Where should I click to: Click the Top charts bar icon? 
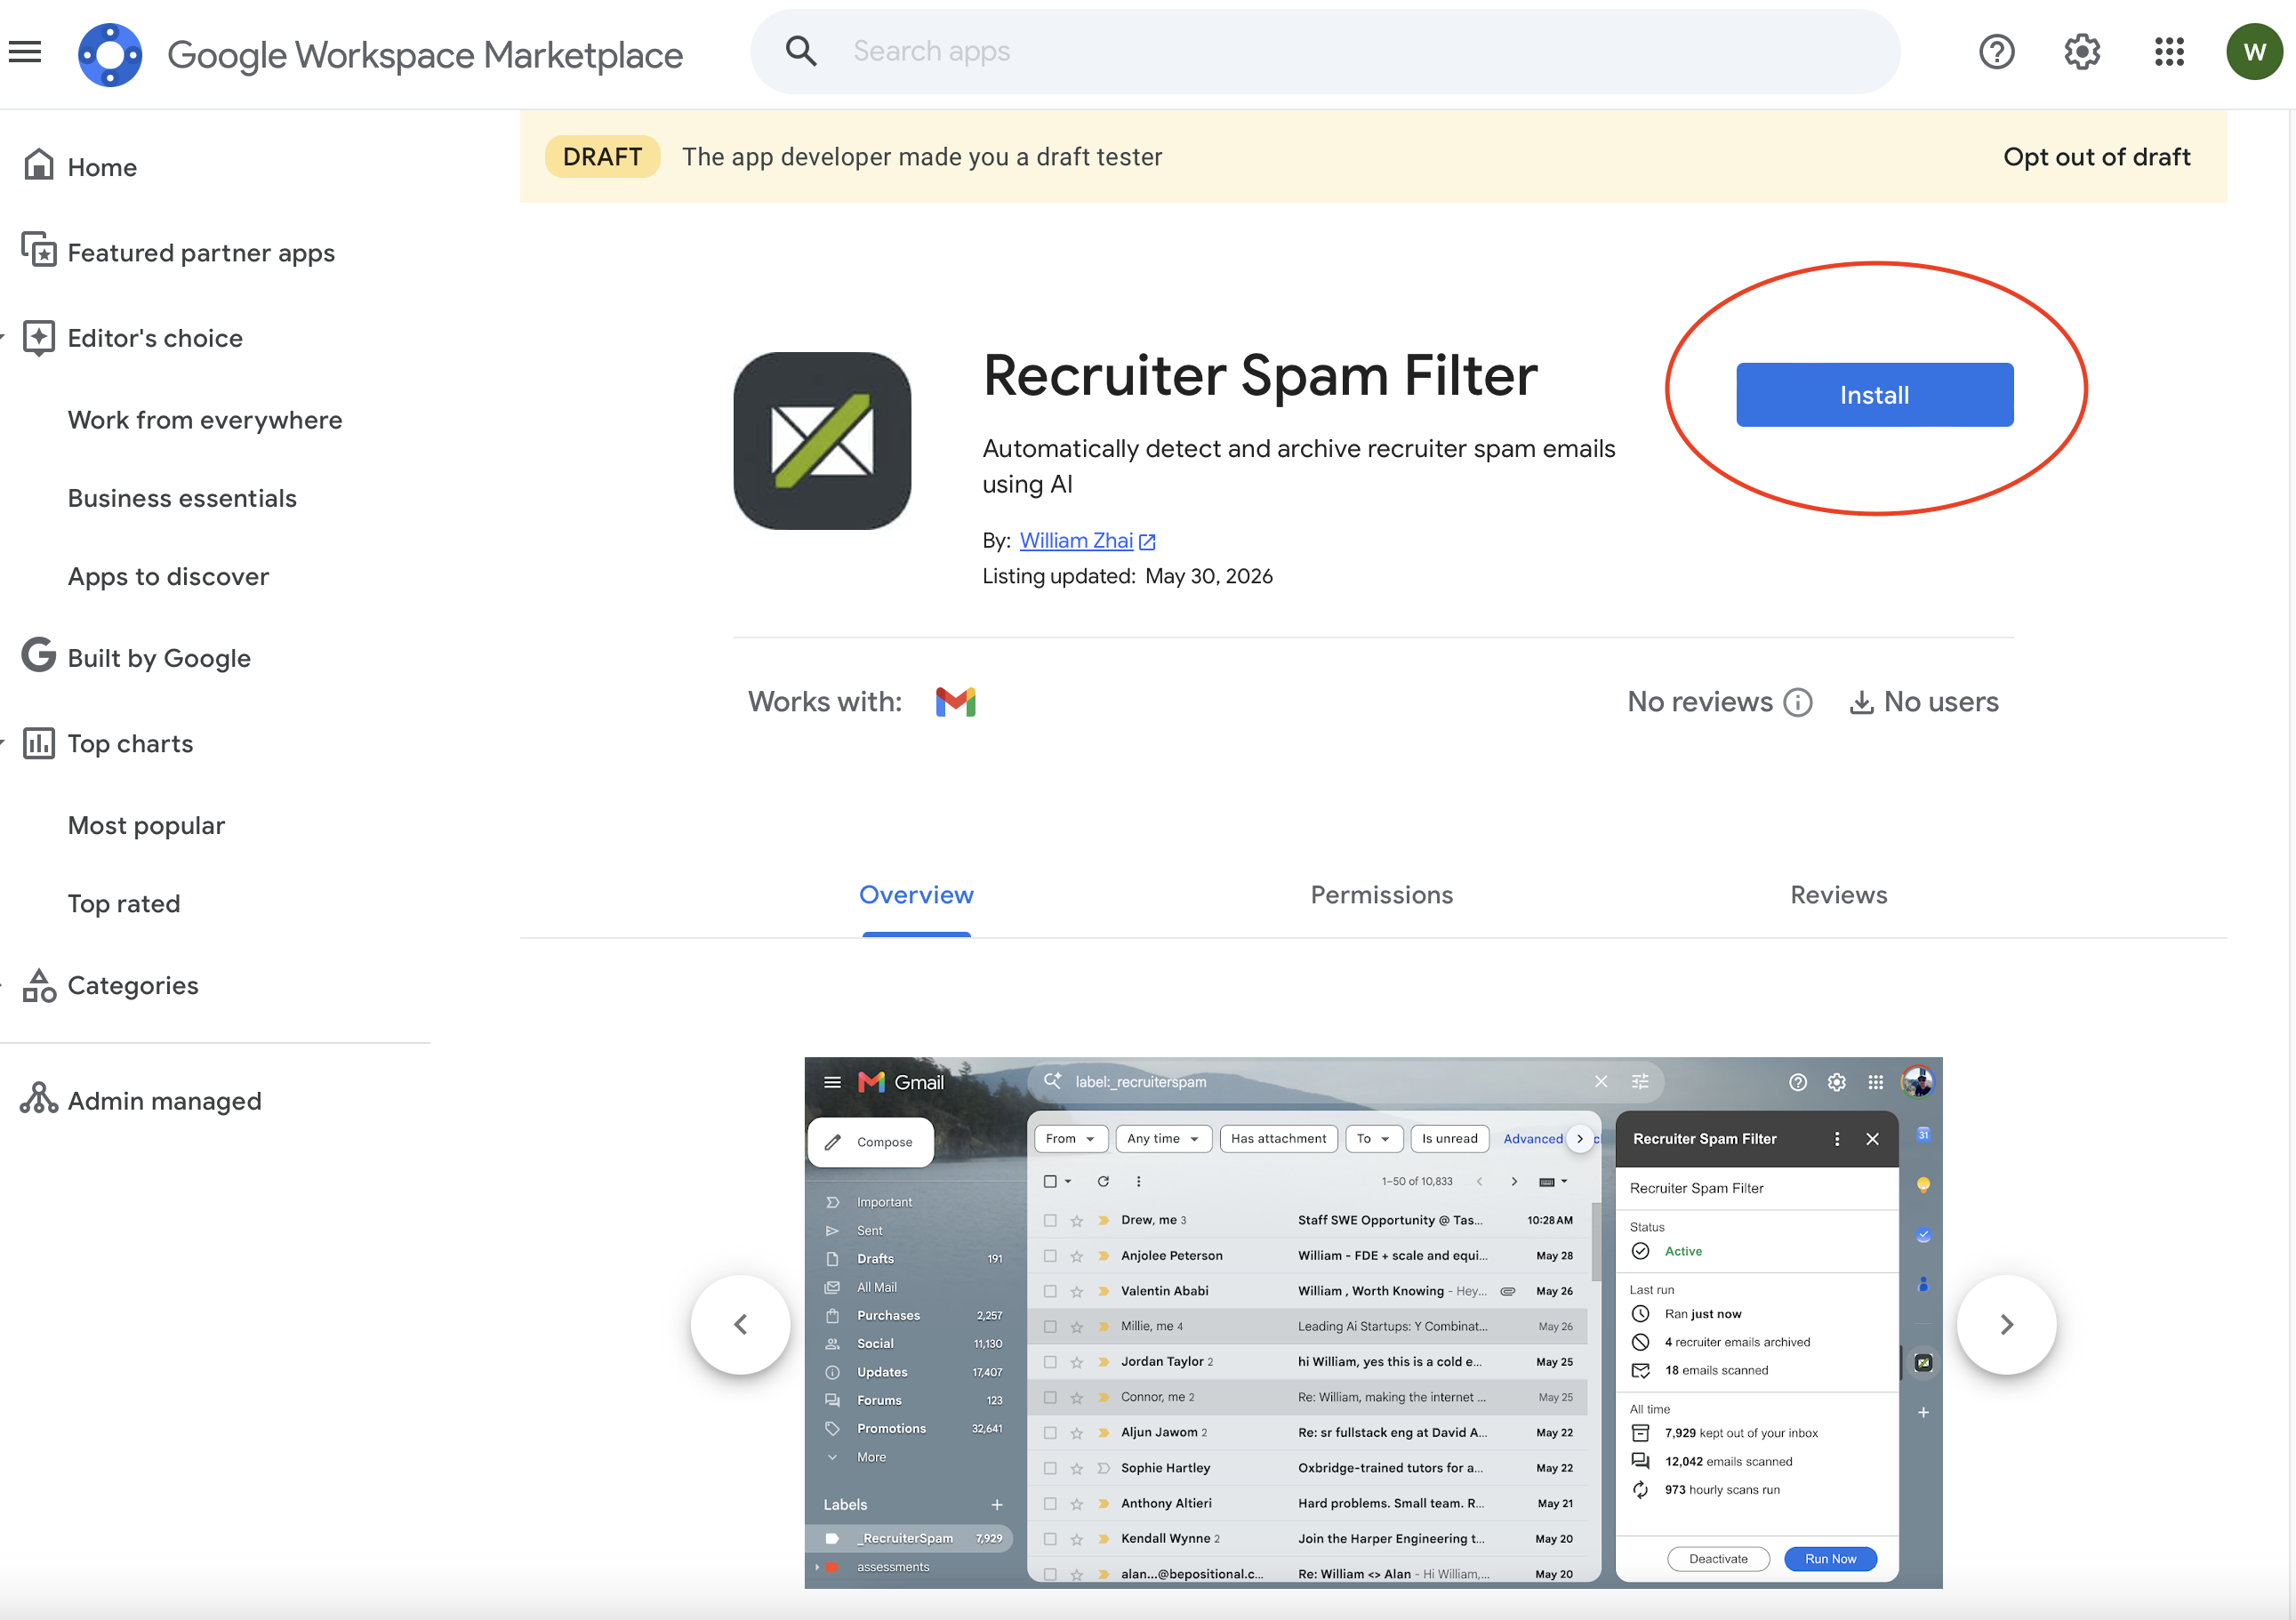point(39,743)
